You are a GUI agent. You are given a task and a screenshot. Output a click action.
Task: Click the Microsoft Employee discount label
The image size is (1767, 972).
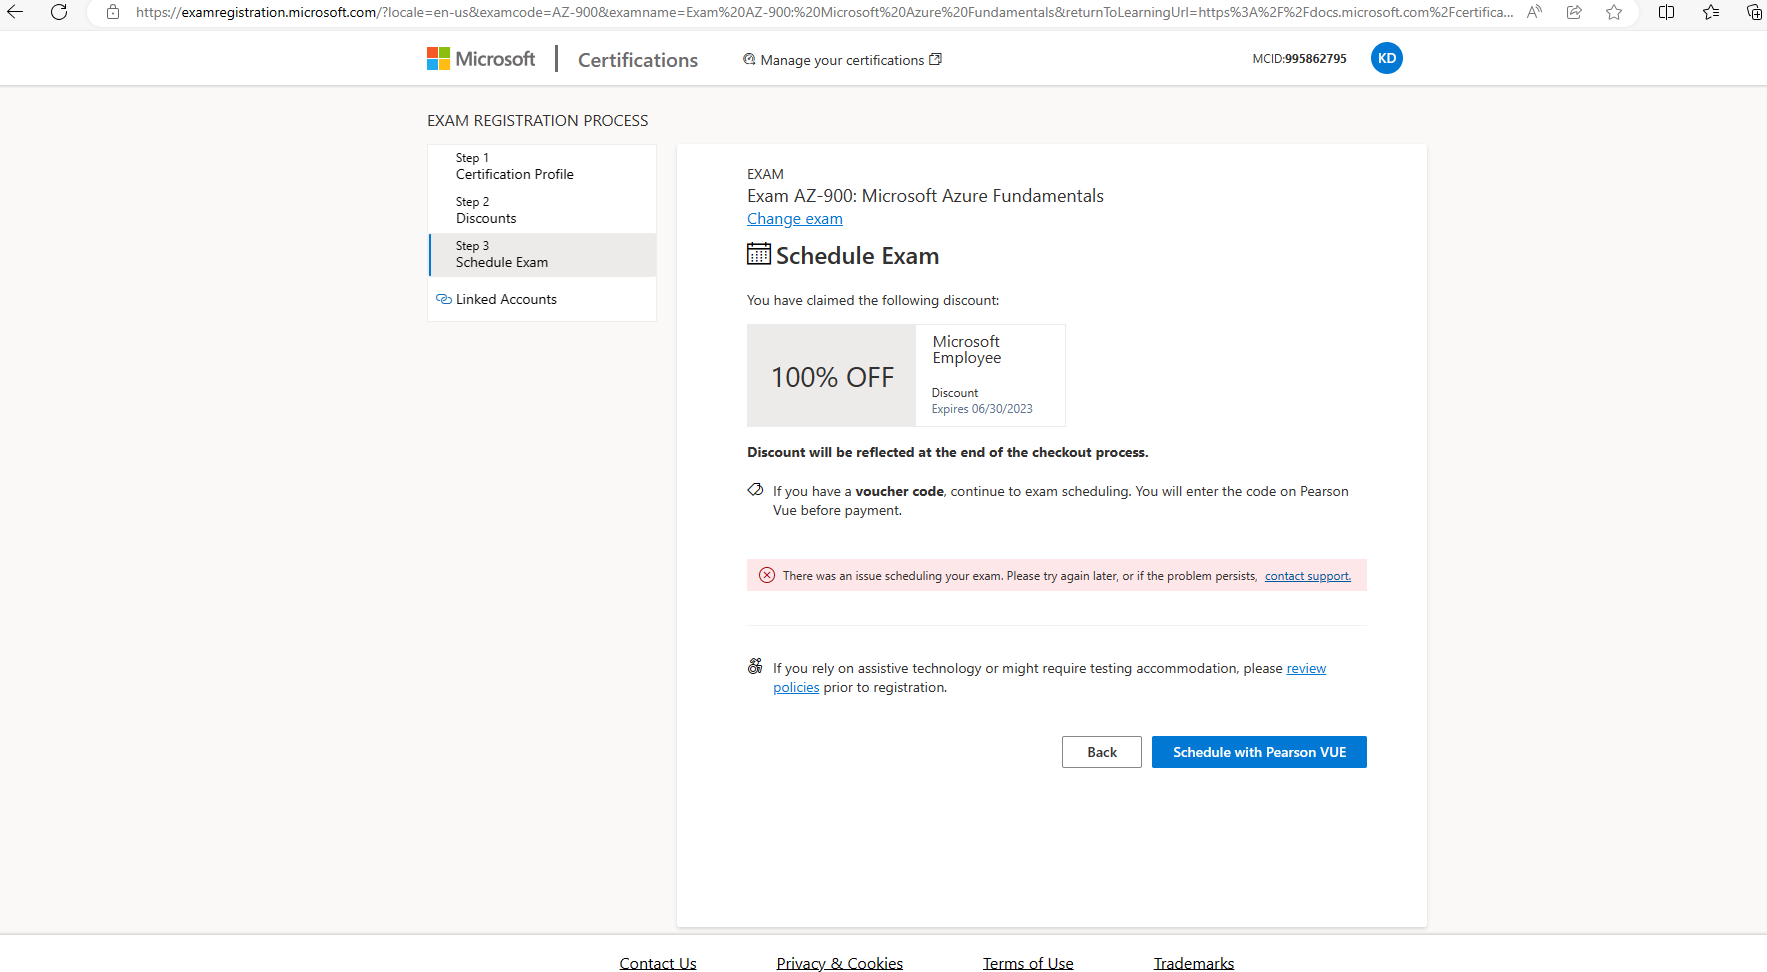click(967, 350)
